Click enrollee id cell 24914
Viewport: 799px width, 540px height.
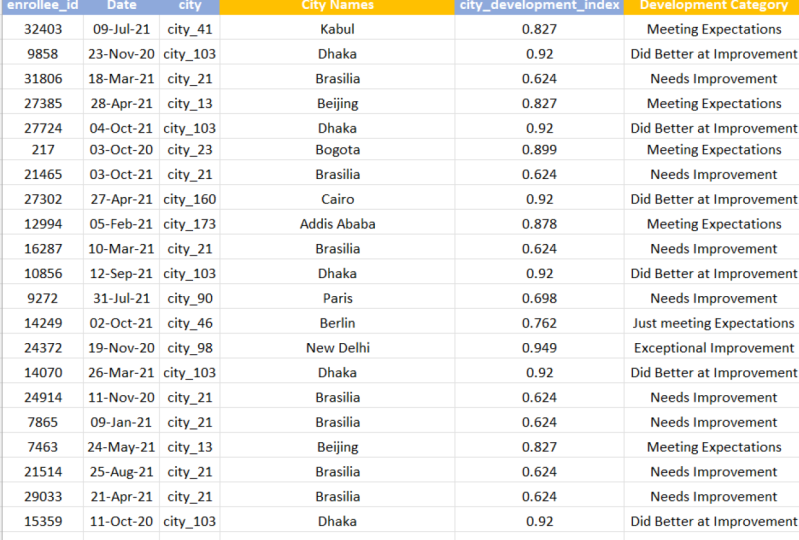43,397
